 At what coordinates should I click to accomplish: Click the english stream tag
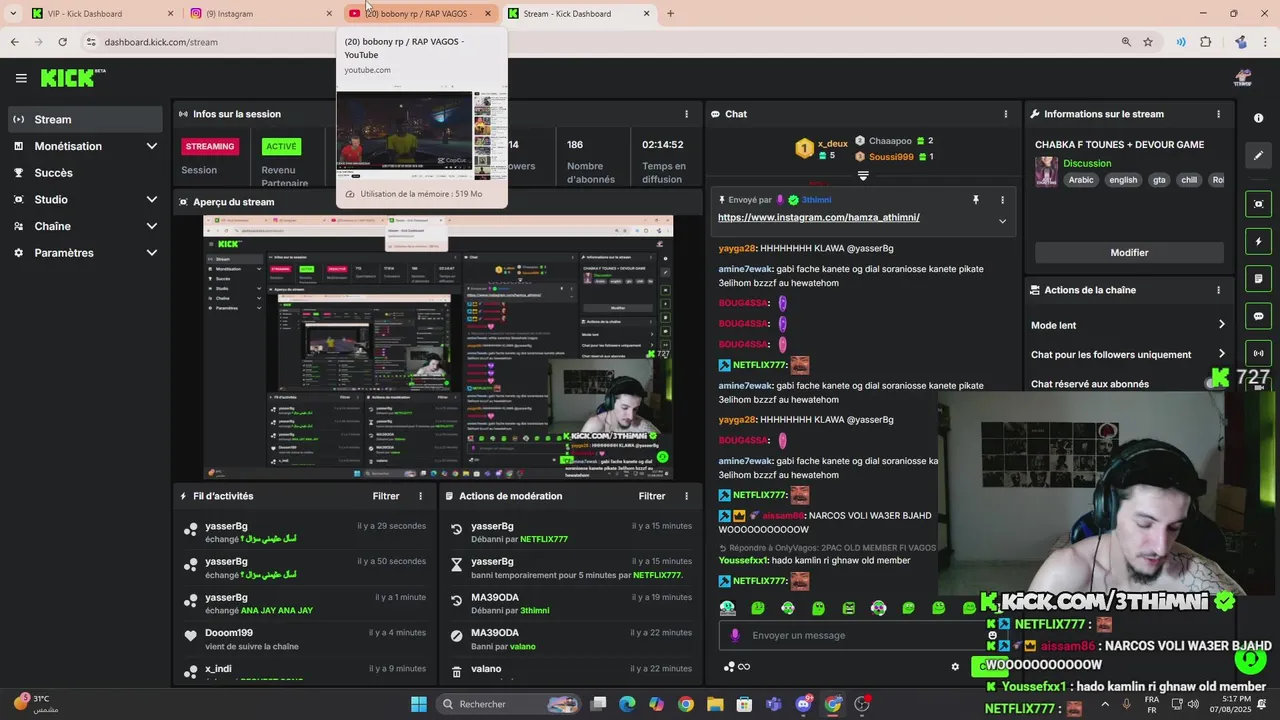[1123, 180]
